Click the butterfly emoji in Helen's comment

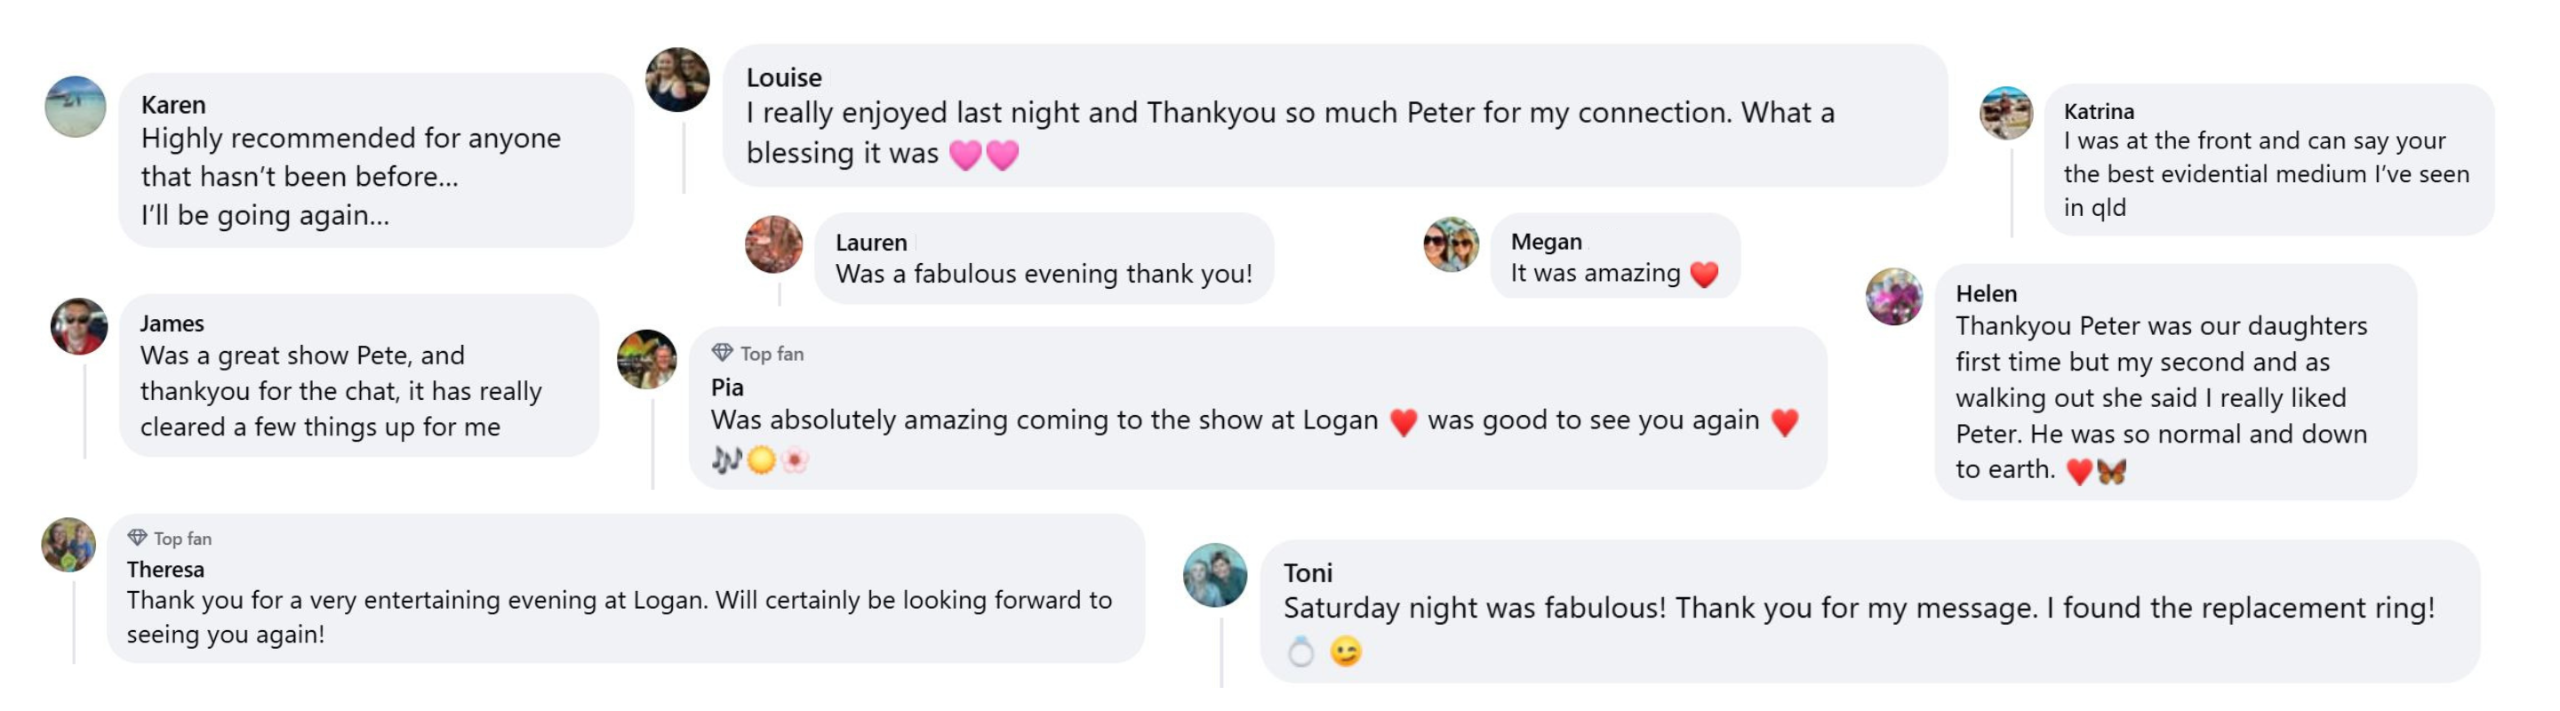2112,470
